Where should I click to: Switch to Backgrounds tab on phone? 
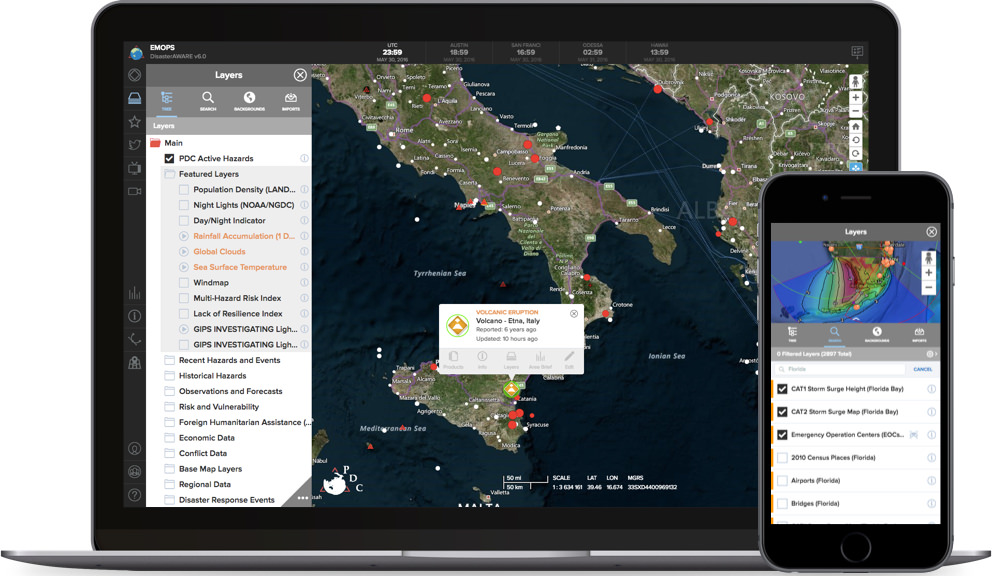877,334
